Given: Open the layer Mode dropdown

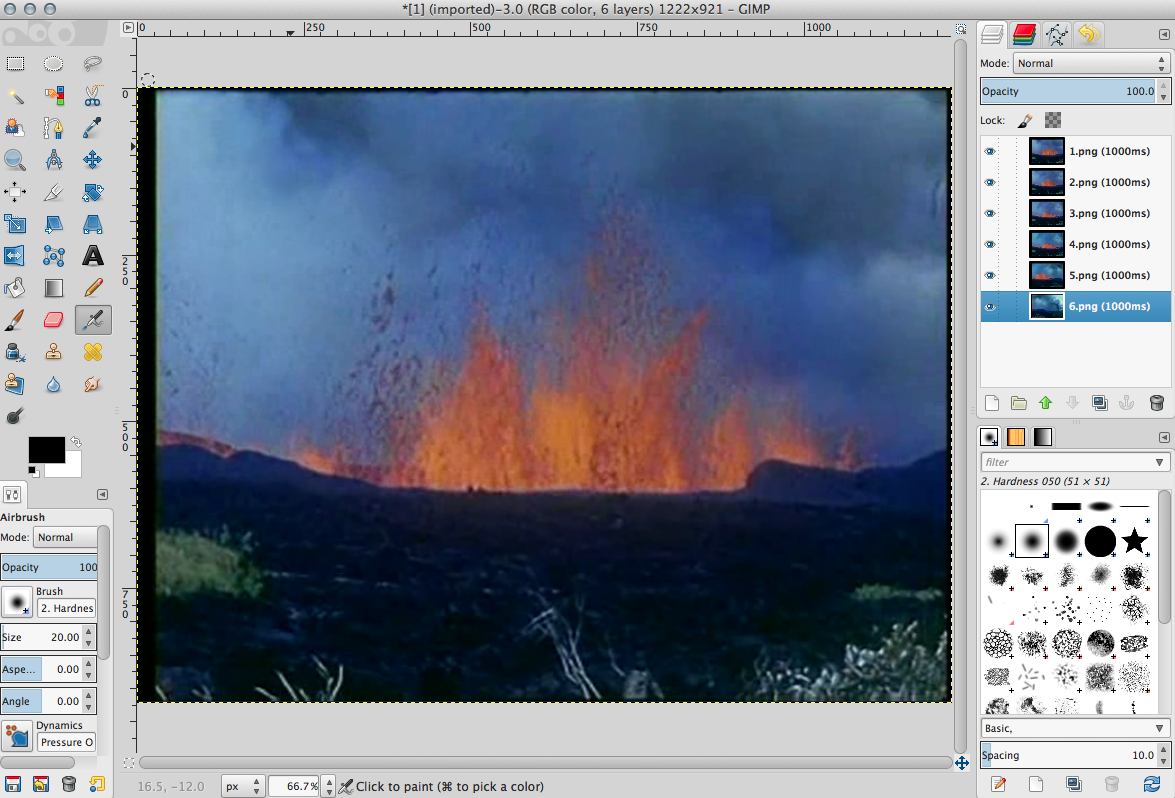Looking at the screenshot, I should pyautogui.click(x=1091, y=64).
